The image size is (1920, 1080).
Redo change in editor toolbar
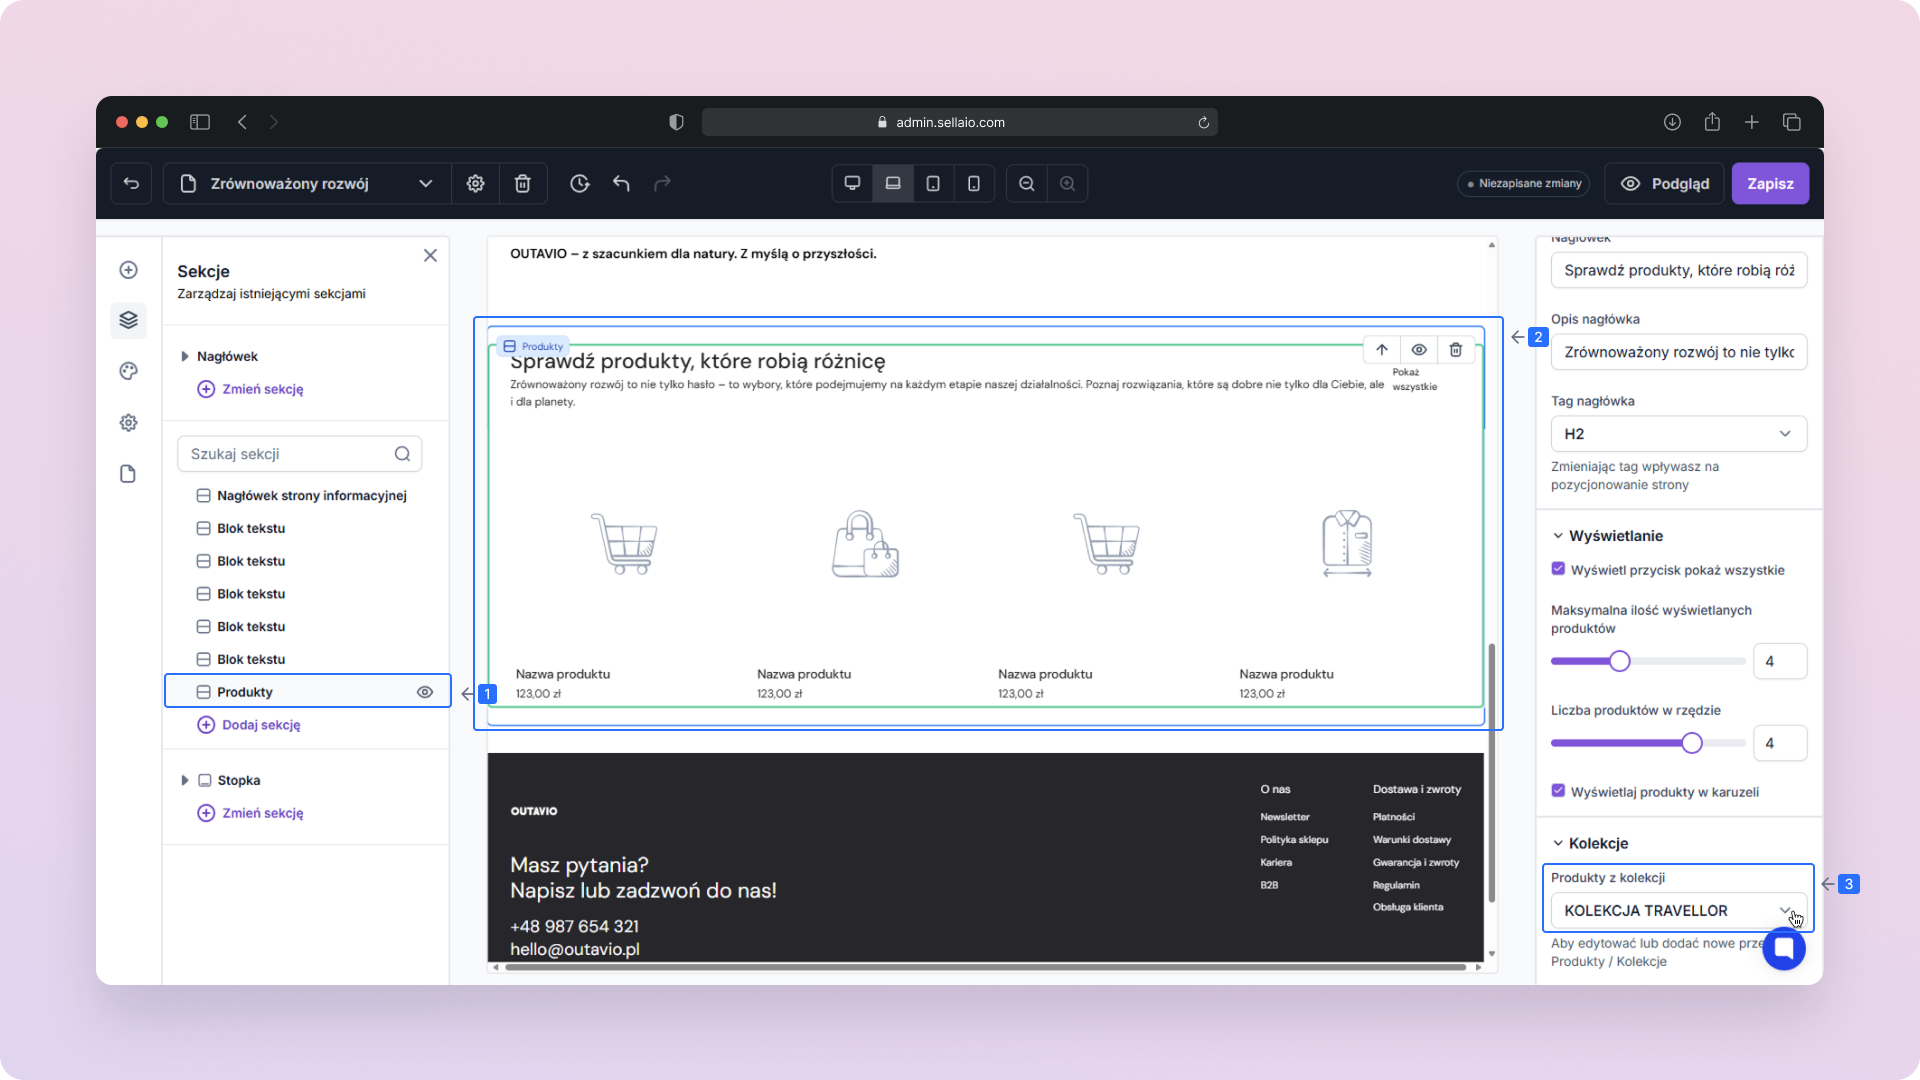pyautogui.click(x=662, y=183)
